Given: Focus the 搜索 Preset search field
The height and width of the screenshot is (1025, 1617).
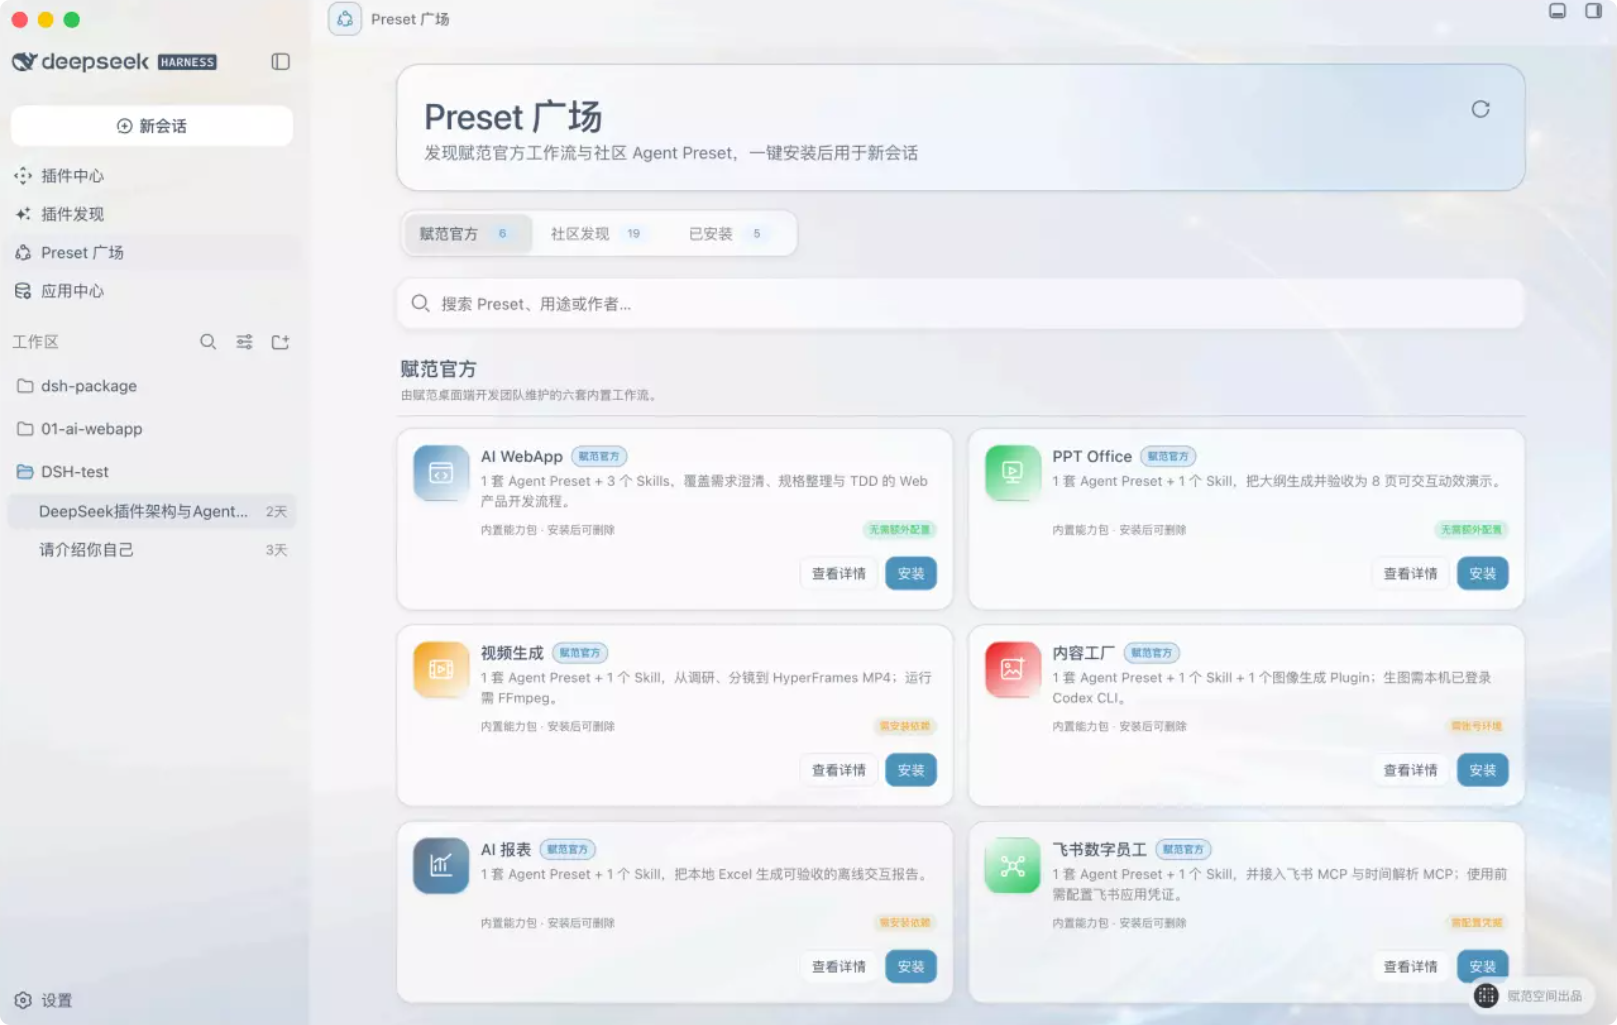Looking at the screenshot, I should click(x=960, y=304).
